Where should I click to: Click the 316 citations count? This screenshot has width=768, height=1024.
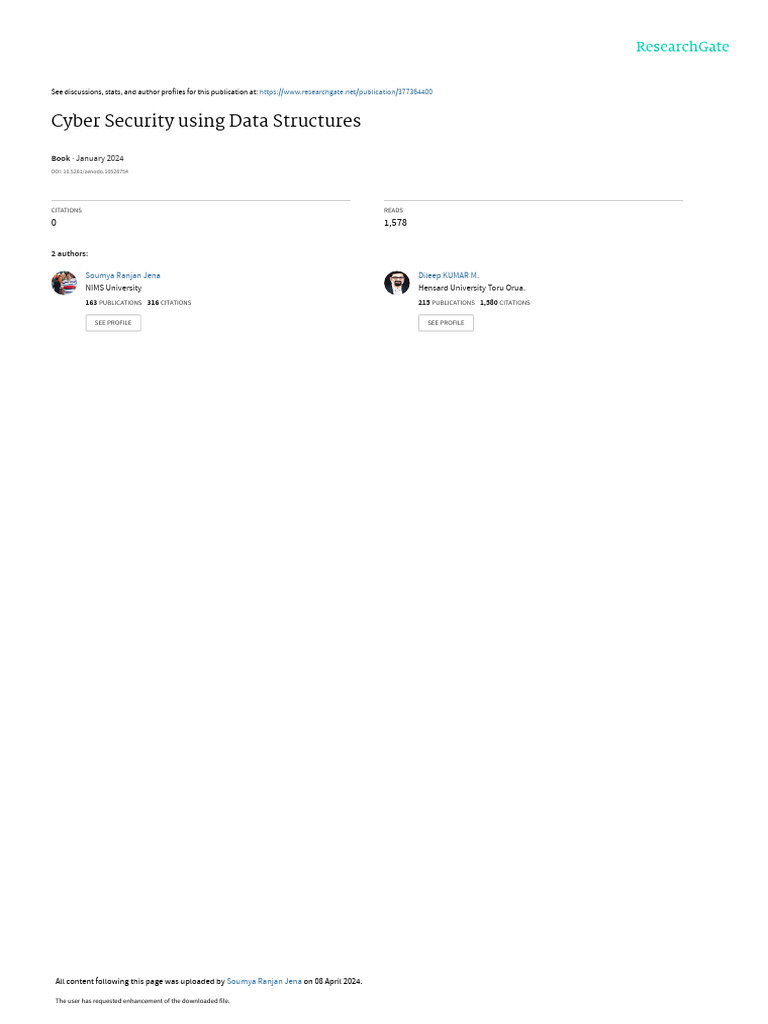point(169,303)
